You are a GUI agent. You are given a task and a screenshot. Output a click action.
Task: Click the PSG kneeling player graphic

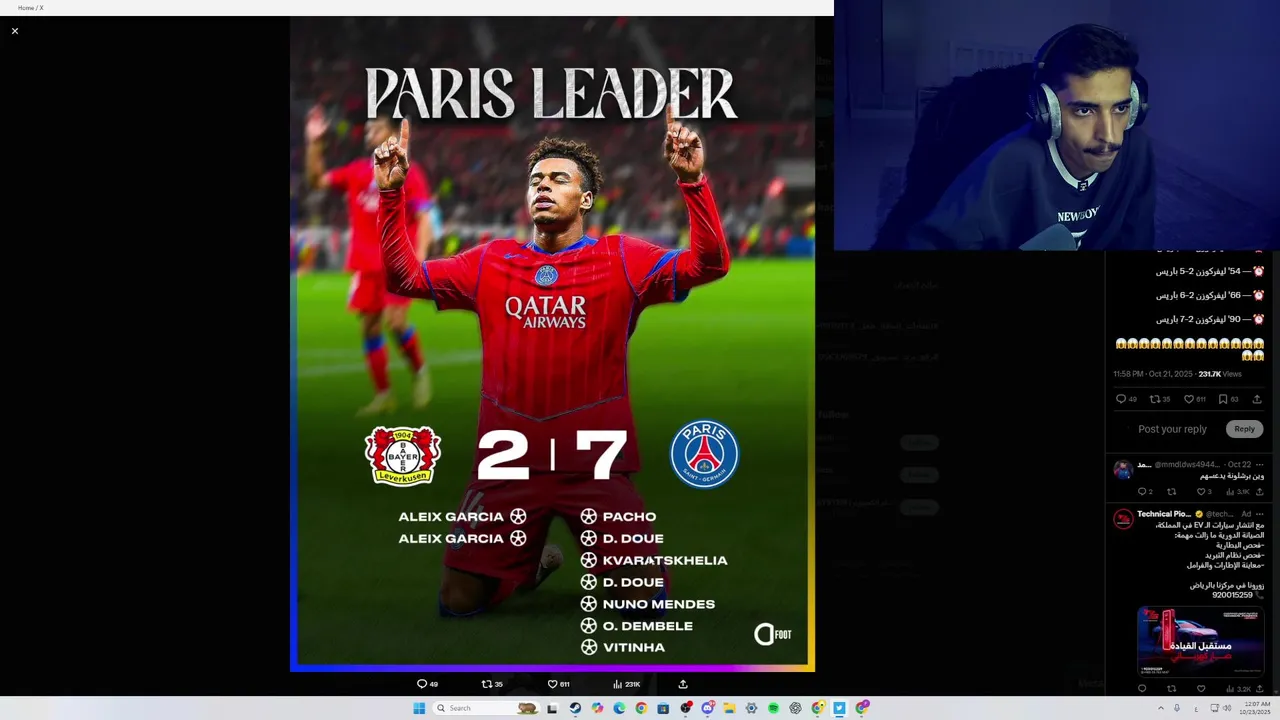tap(552, 344)
